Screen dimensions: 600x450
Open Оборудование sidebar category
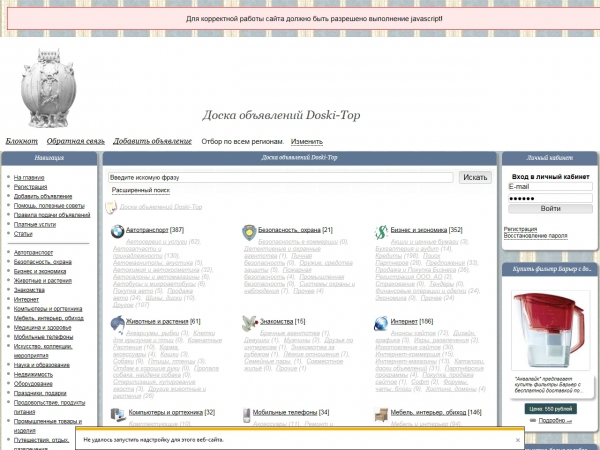click(x=33, y=384)
